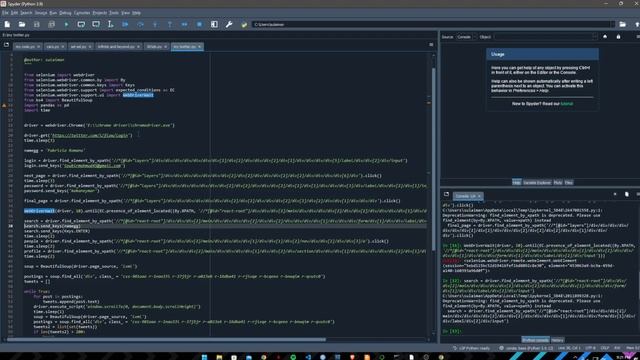Click the working directory path field
The width and height of the screenshot is (640, 360).
coord(433,24)
